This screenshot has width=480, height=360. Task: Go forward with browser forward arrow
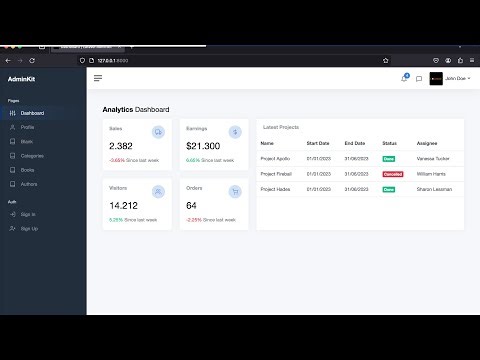coord(20,61)
